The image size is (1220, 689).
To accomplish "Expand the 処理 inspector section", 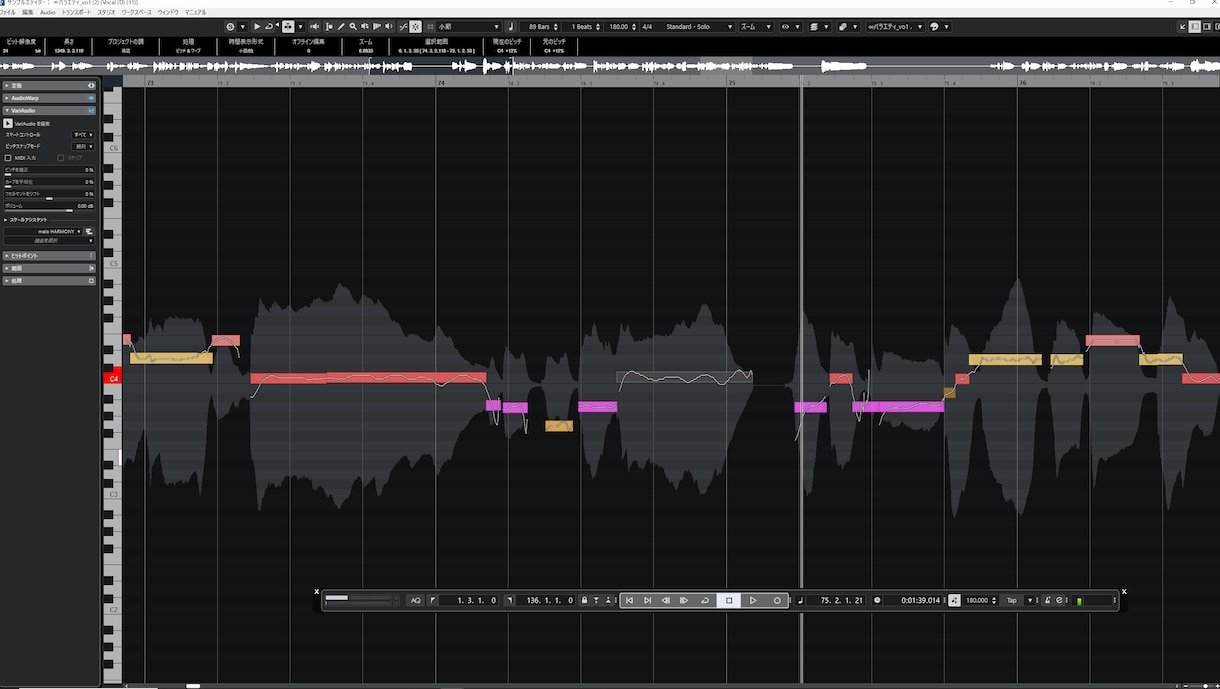I will 50,281.
